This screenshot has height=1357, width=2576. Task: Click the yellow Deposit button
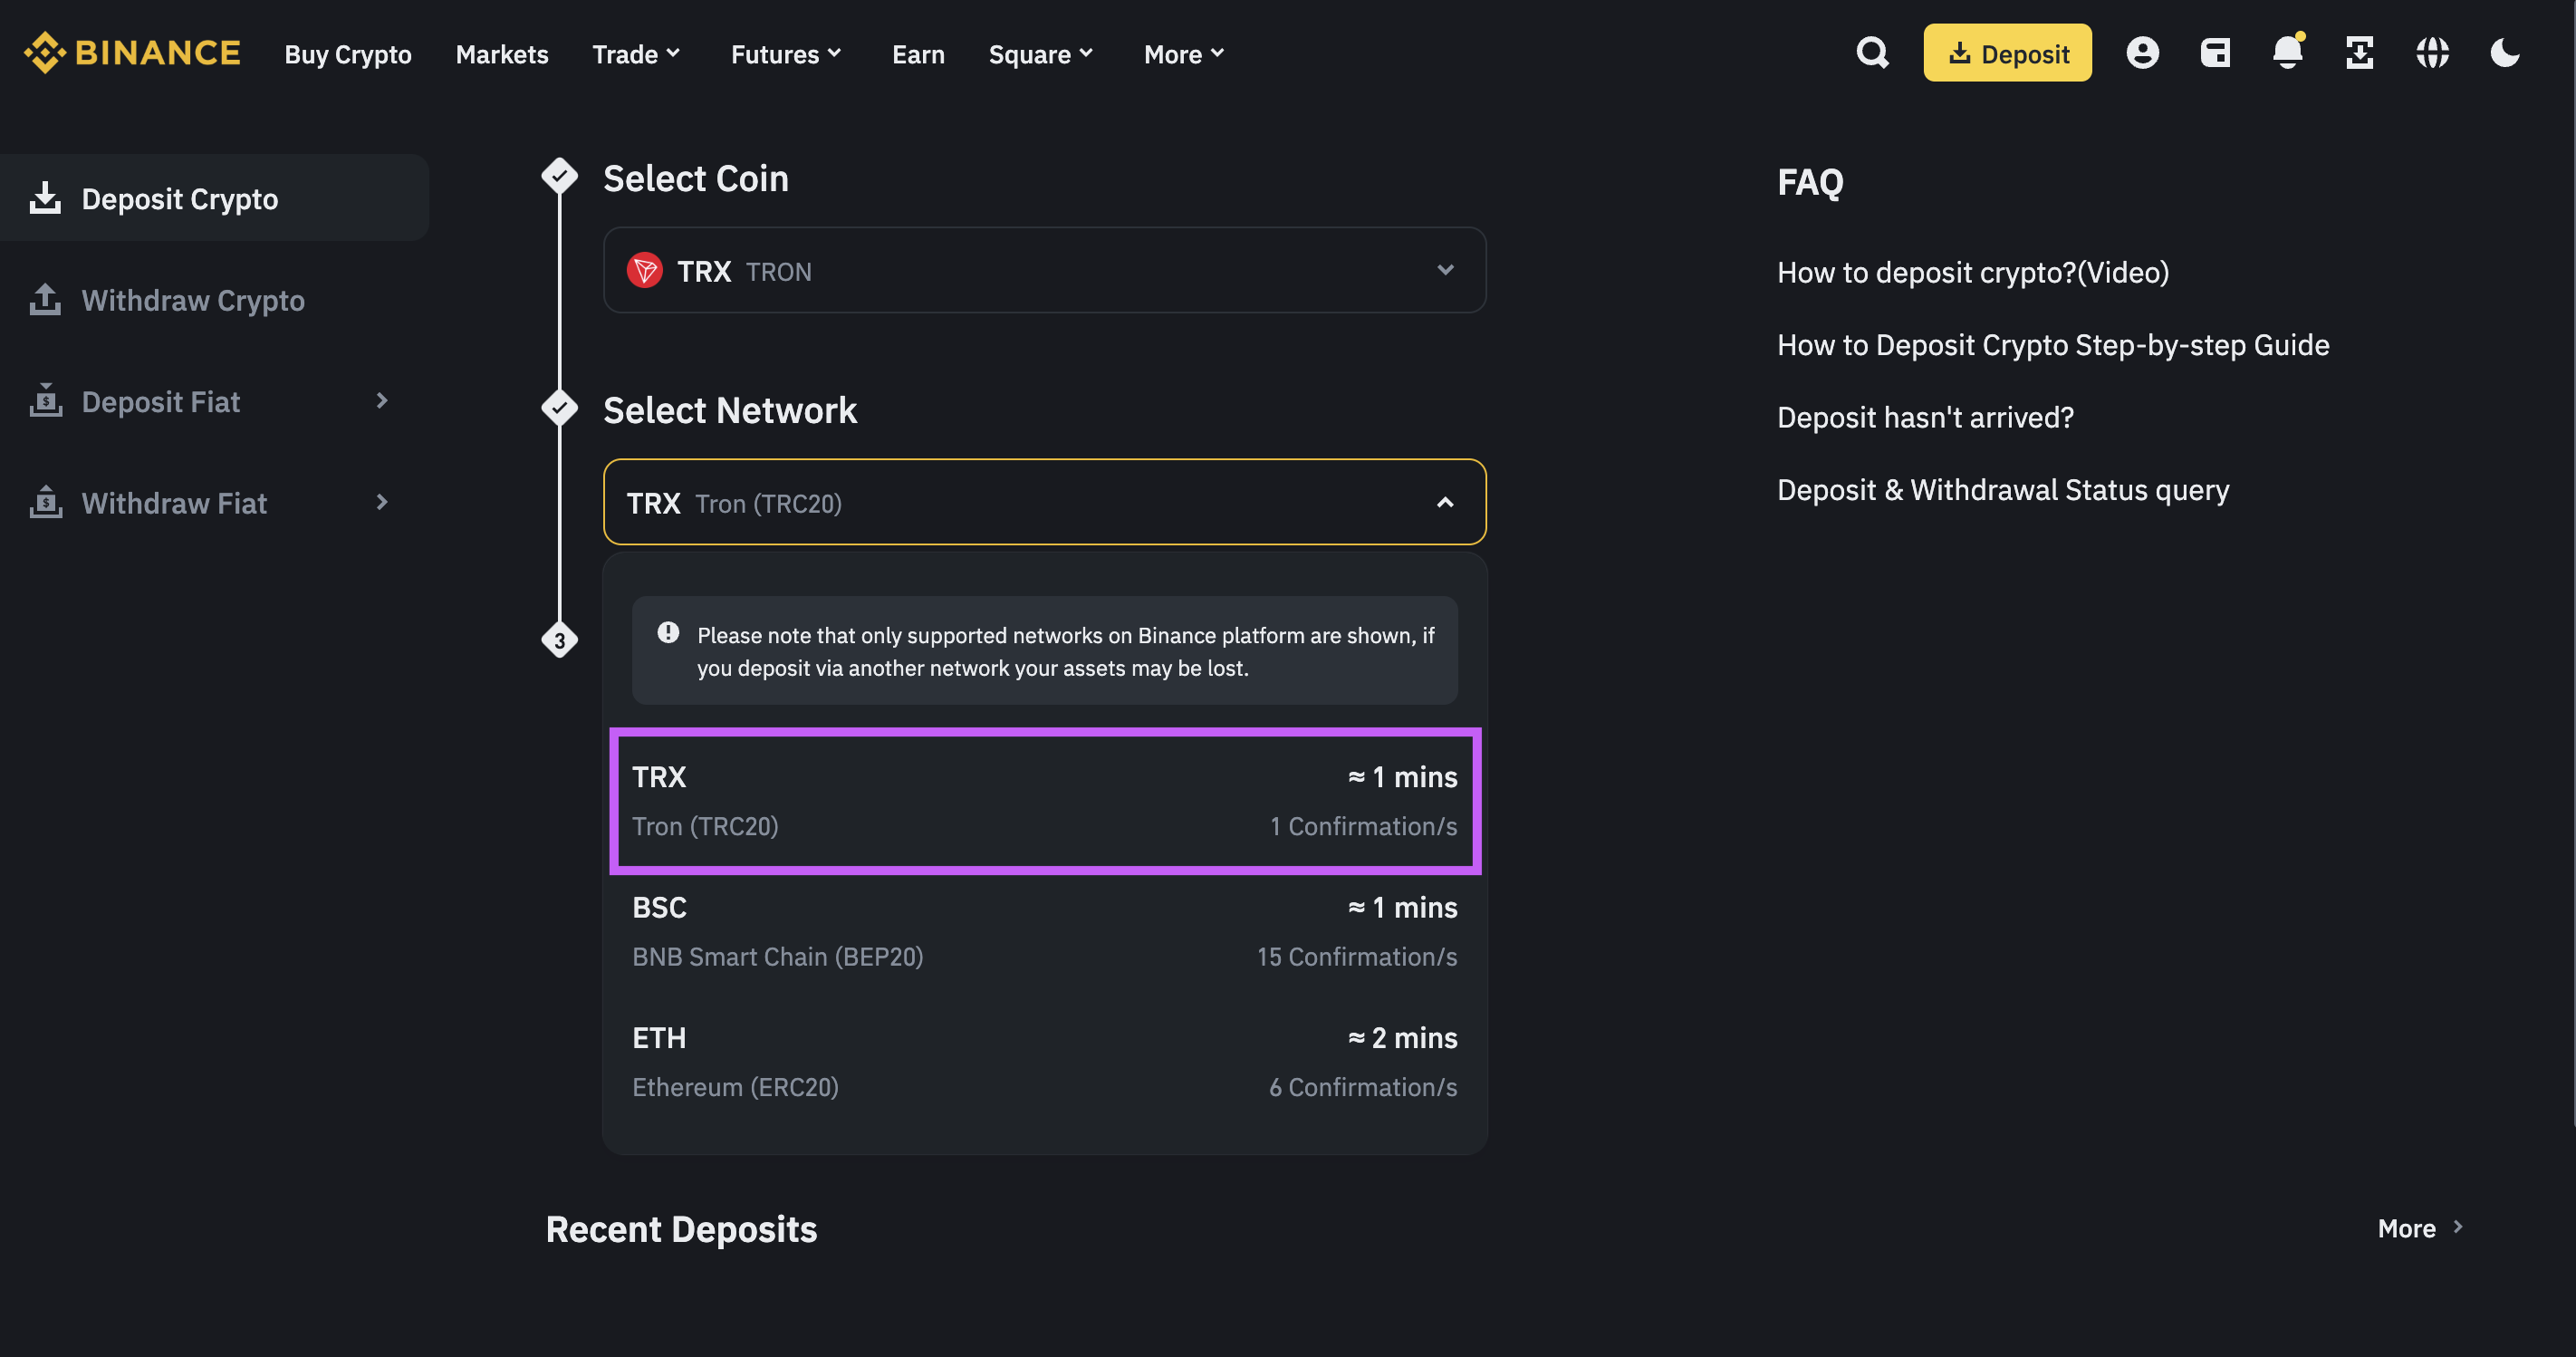click(2007, 53)
